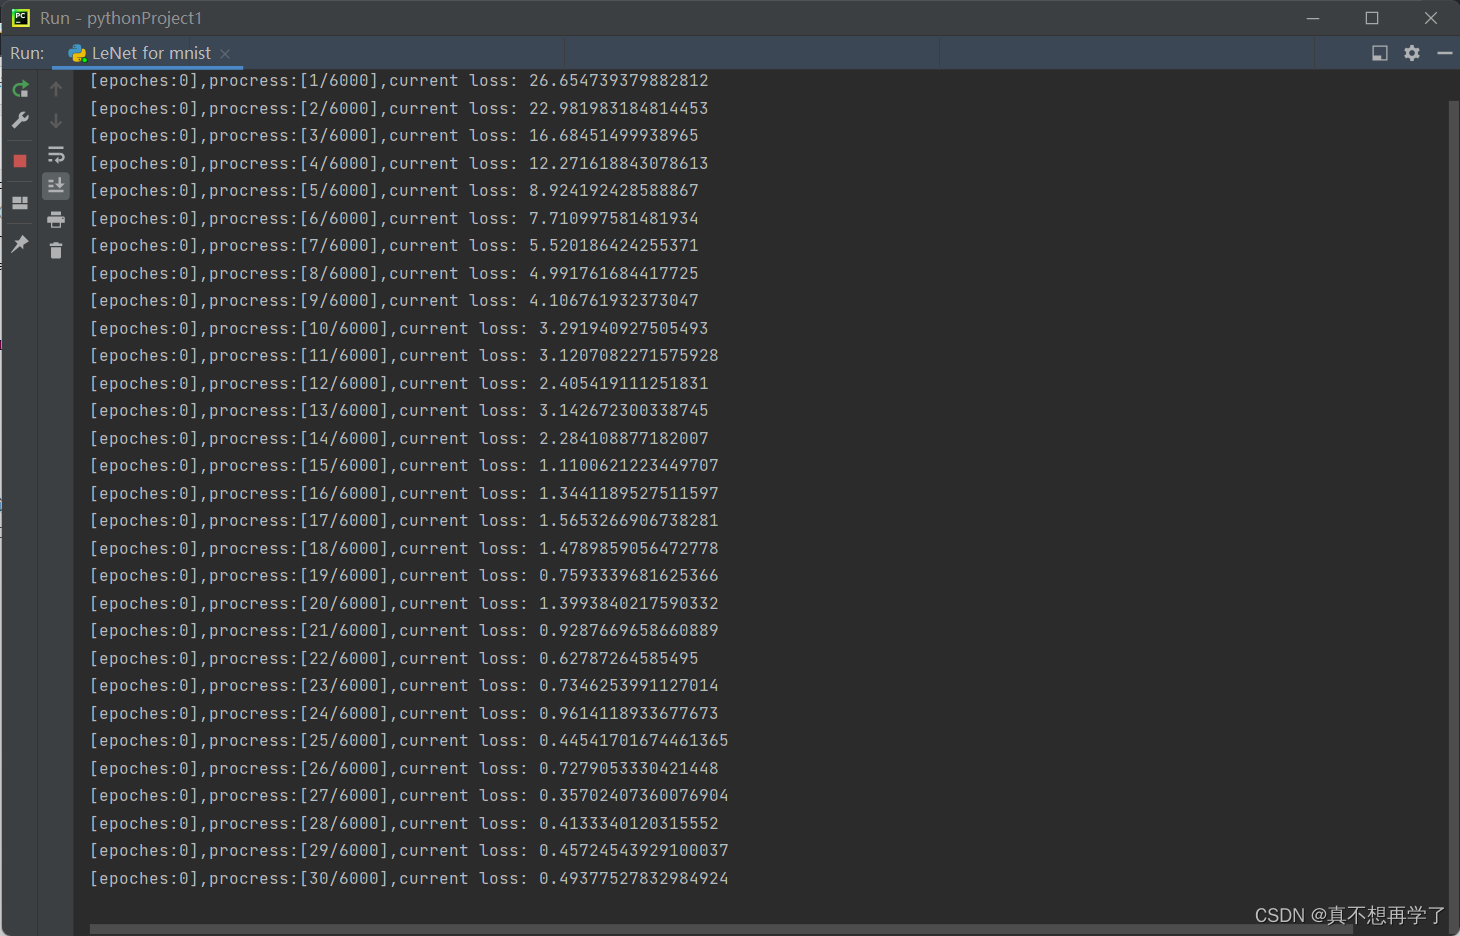Open the wrench run configuration icon
This screenshot has height=936, width=1460.
(20, 120)
